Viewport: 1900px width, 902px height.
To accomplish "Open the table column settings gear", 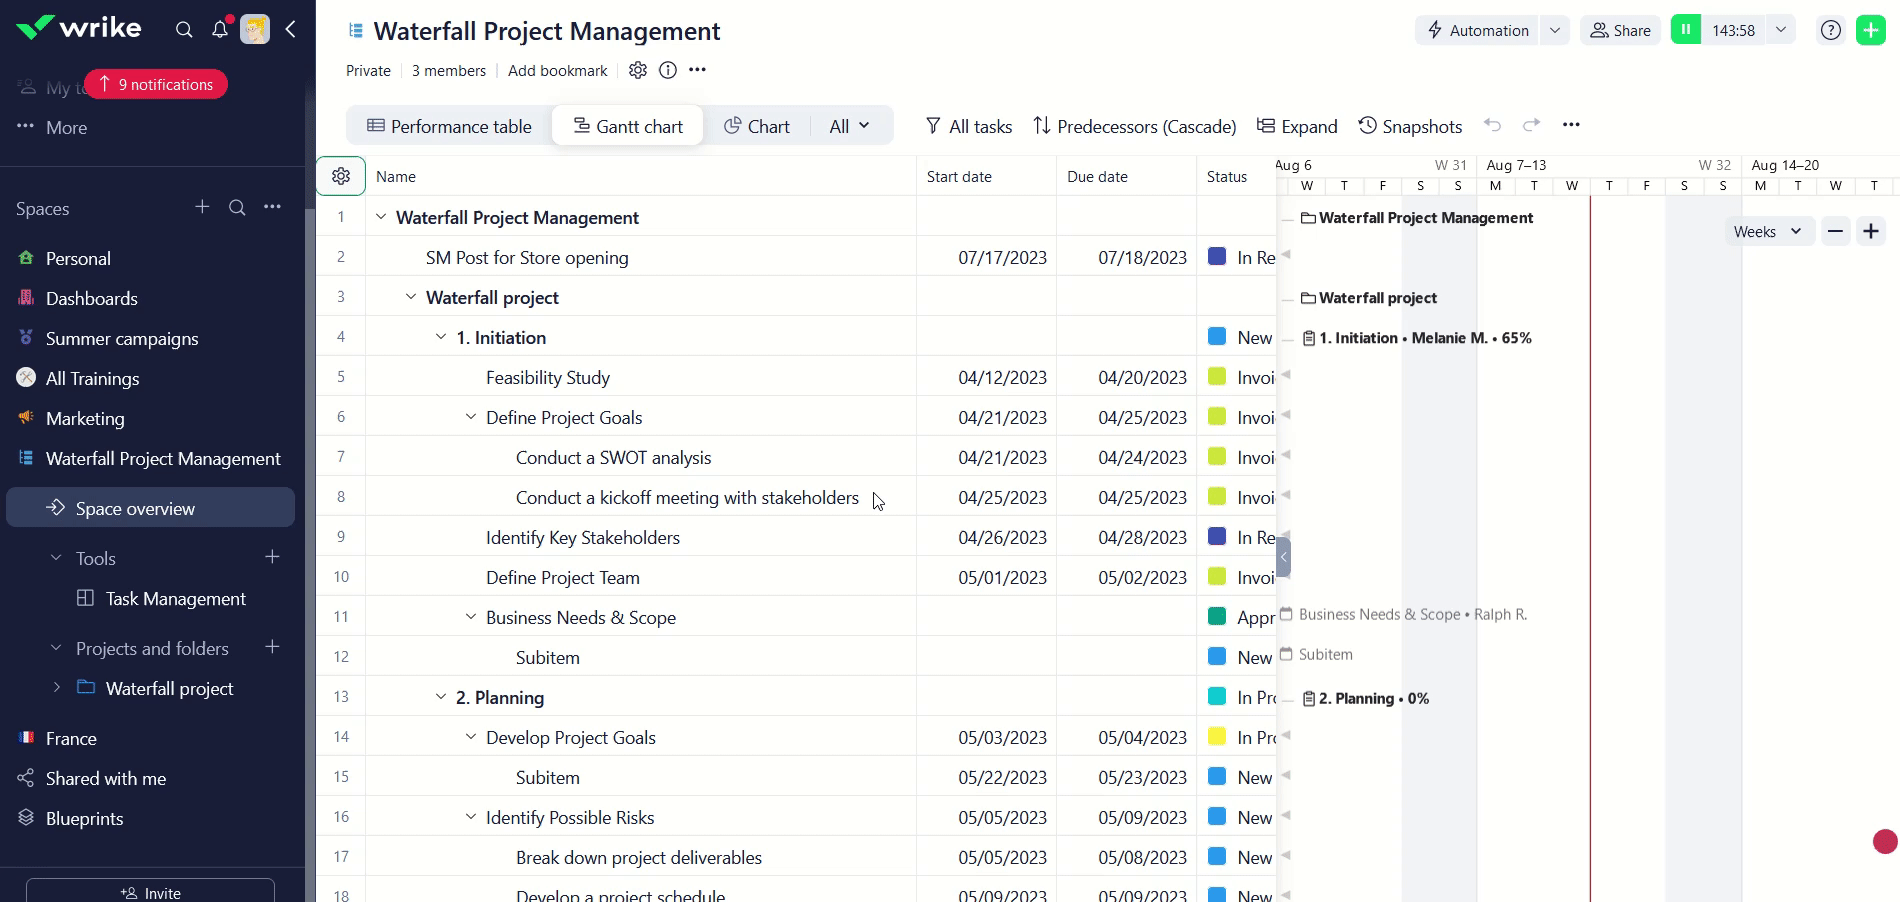I will tap(341, 176).
